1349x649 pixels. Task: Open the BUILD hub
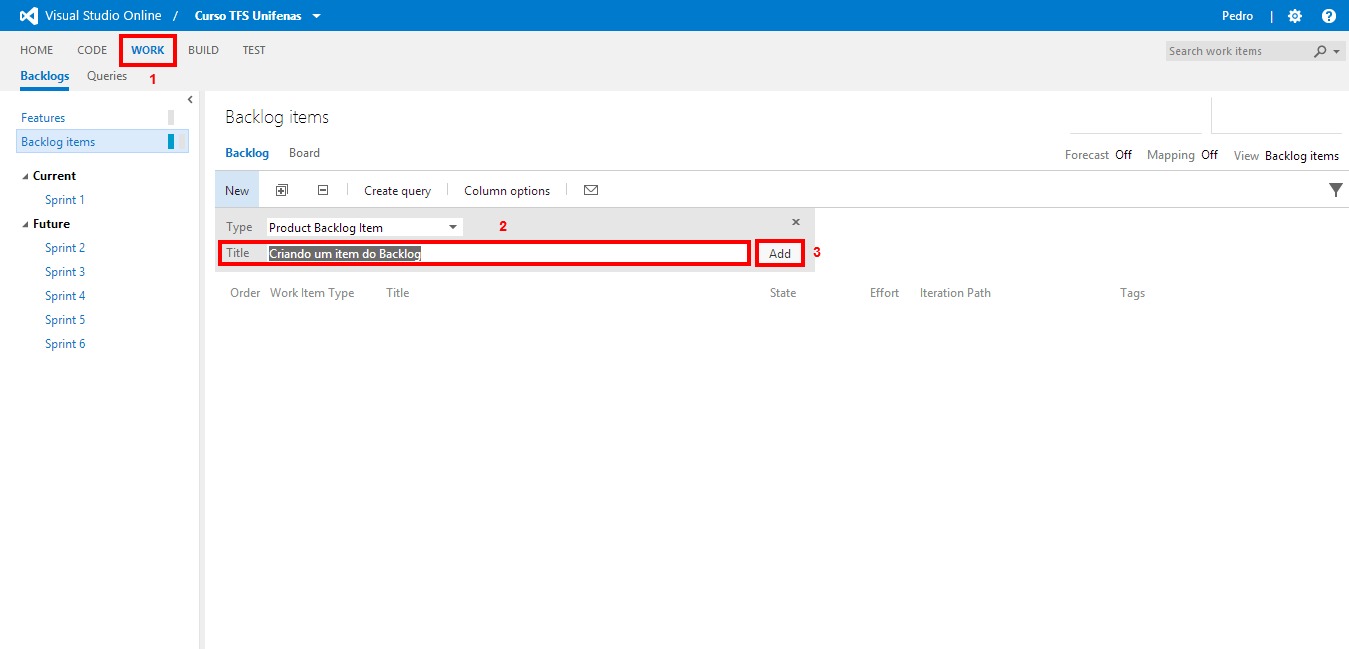click(203, 50)
